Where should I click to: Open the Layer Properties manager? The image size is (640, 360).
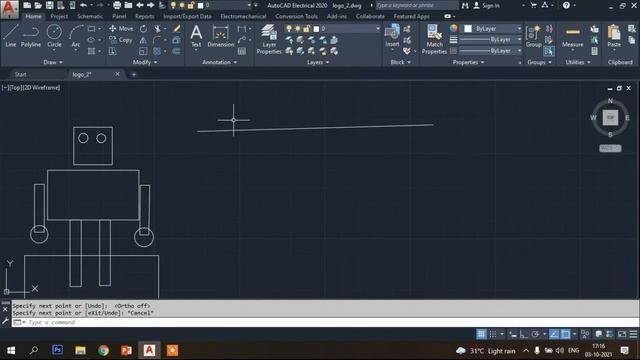[x=269, y=39]
